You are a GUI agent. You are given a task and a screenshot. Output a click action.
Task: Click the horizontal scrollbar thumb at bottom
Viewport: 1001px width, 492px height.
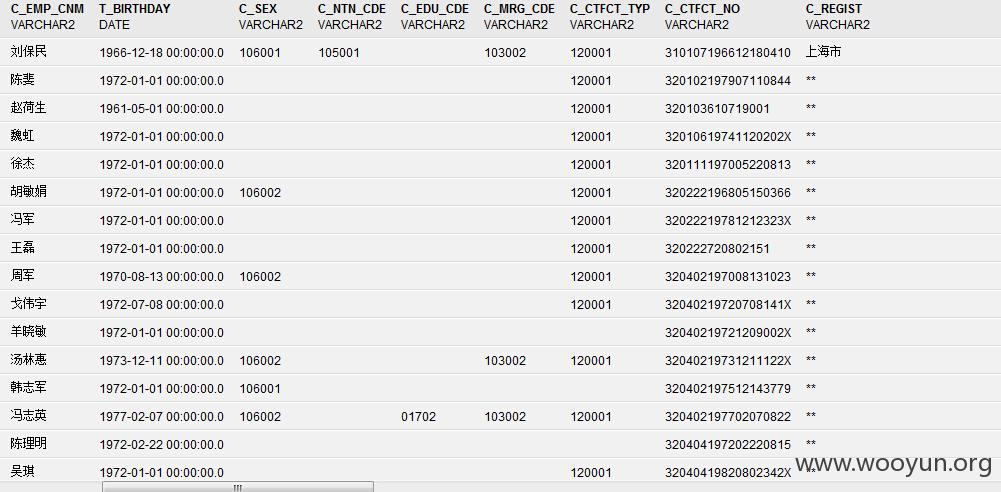[237, 488]
